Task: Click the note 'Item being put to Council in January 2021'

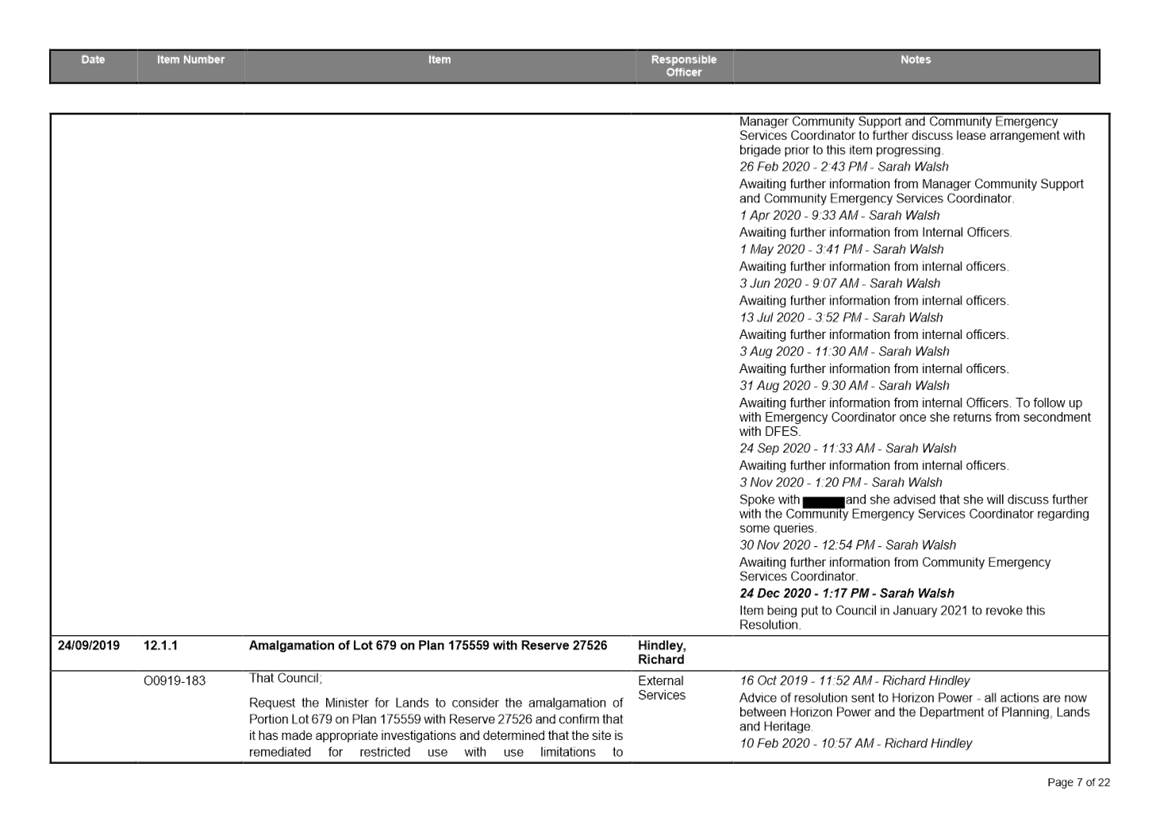Action: coord(892,618)
